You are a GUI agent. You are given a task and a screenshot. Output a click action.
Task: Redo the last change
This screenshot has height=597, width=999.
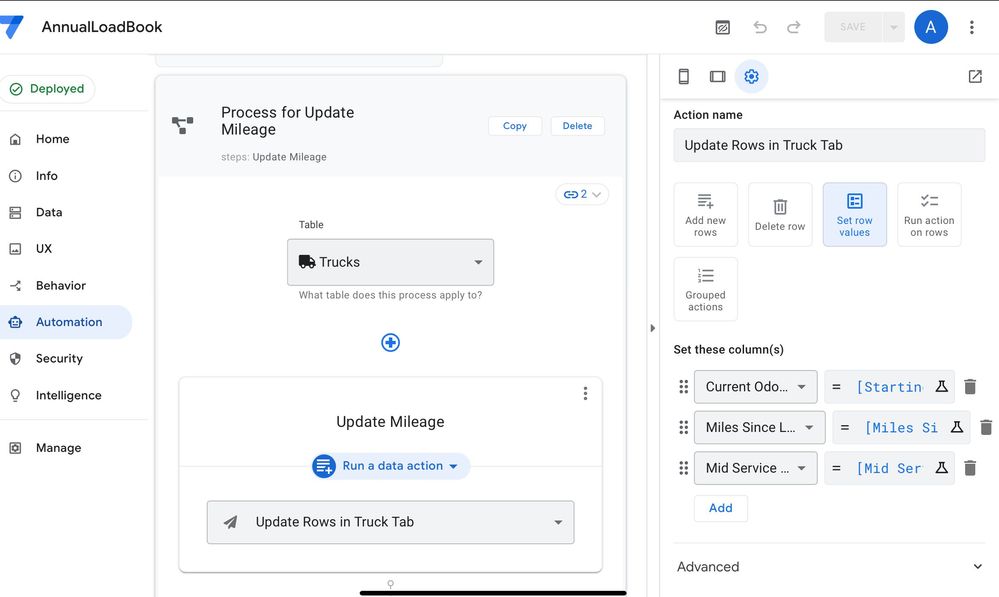pyautogui.click(x=794, y=27)
